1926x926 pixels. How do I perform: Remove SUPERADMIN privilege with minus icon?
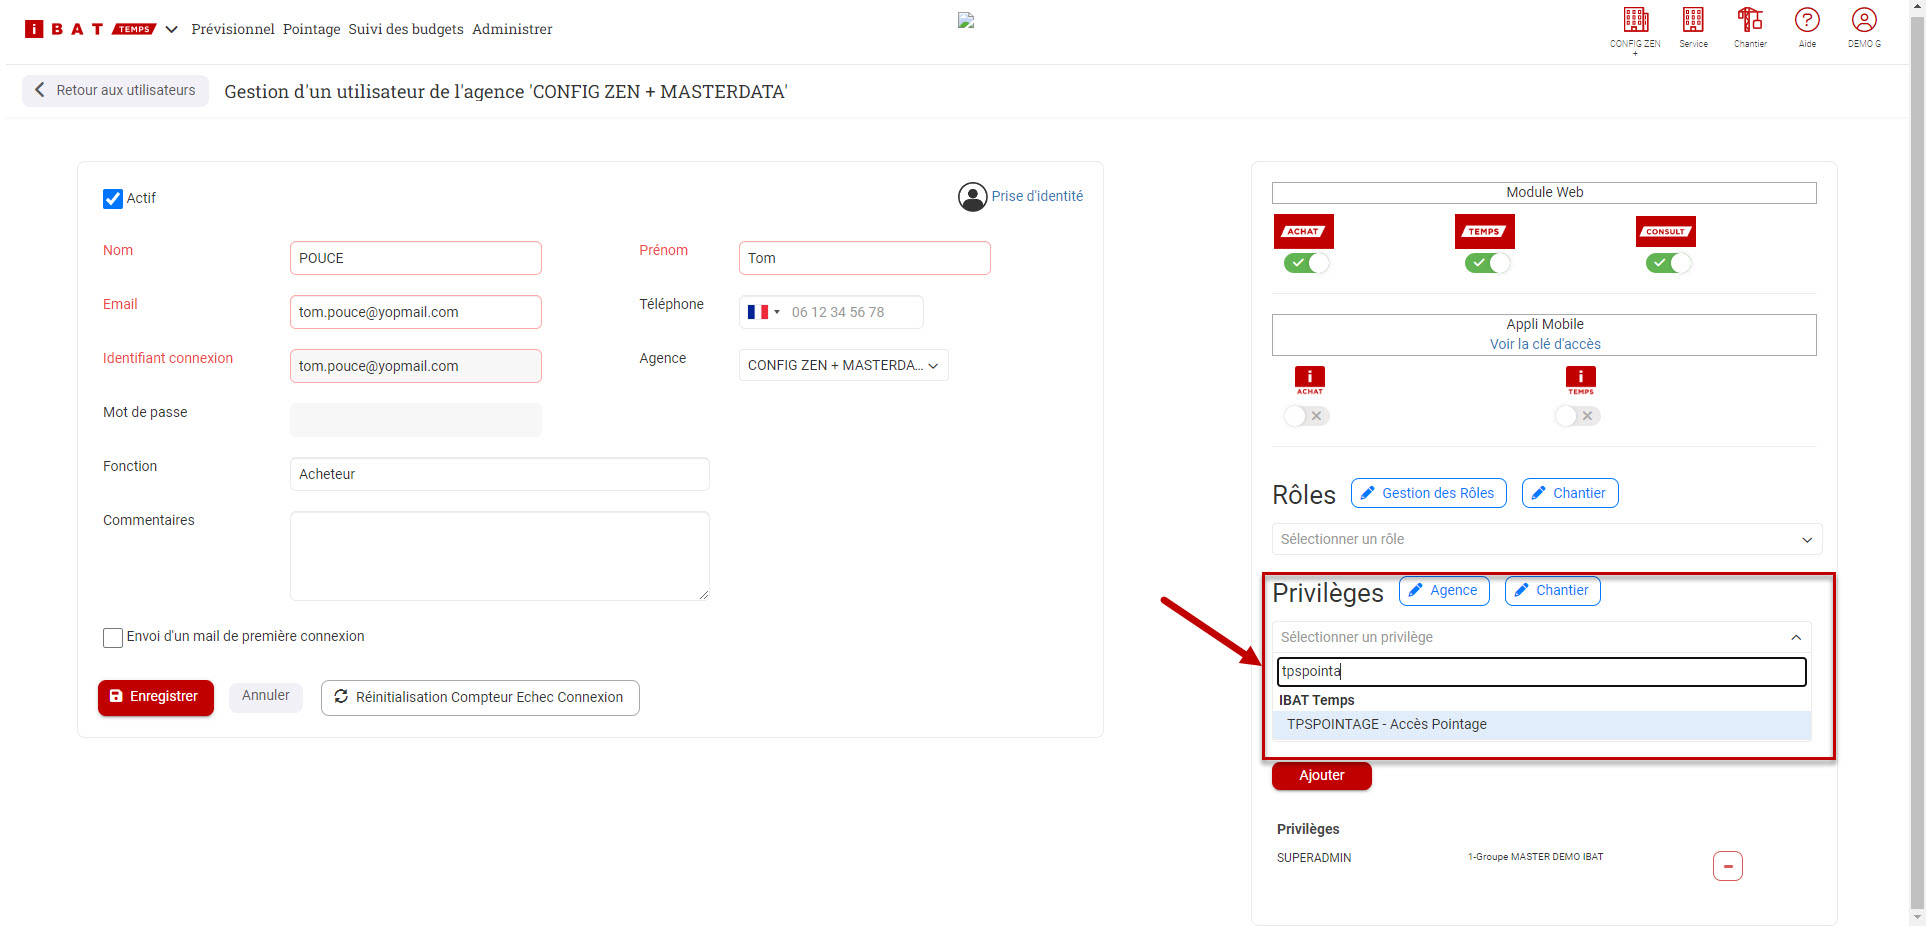coord(1727,866)
